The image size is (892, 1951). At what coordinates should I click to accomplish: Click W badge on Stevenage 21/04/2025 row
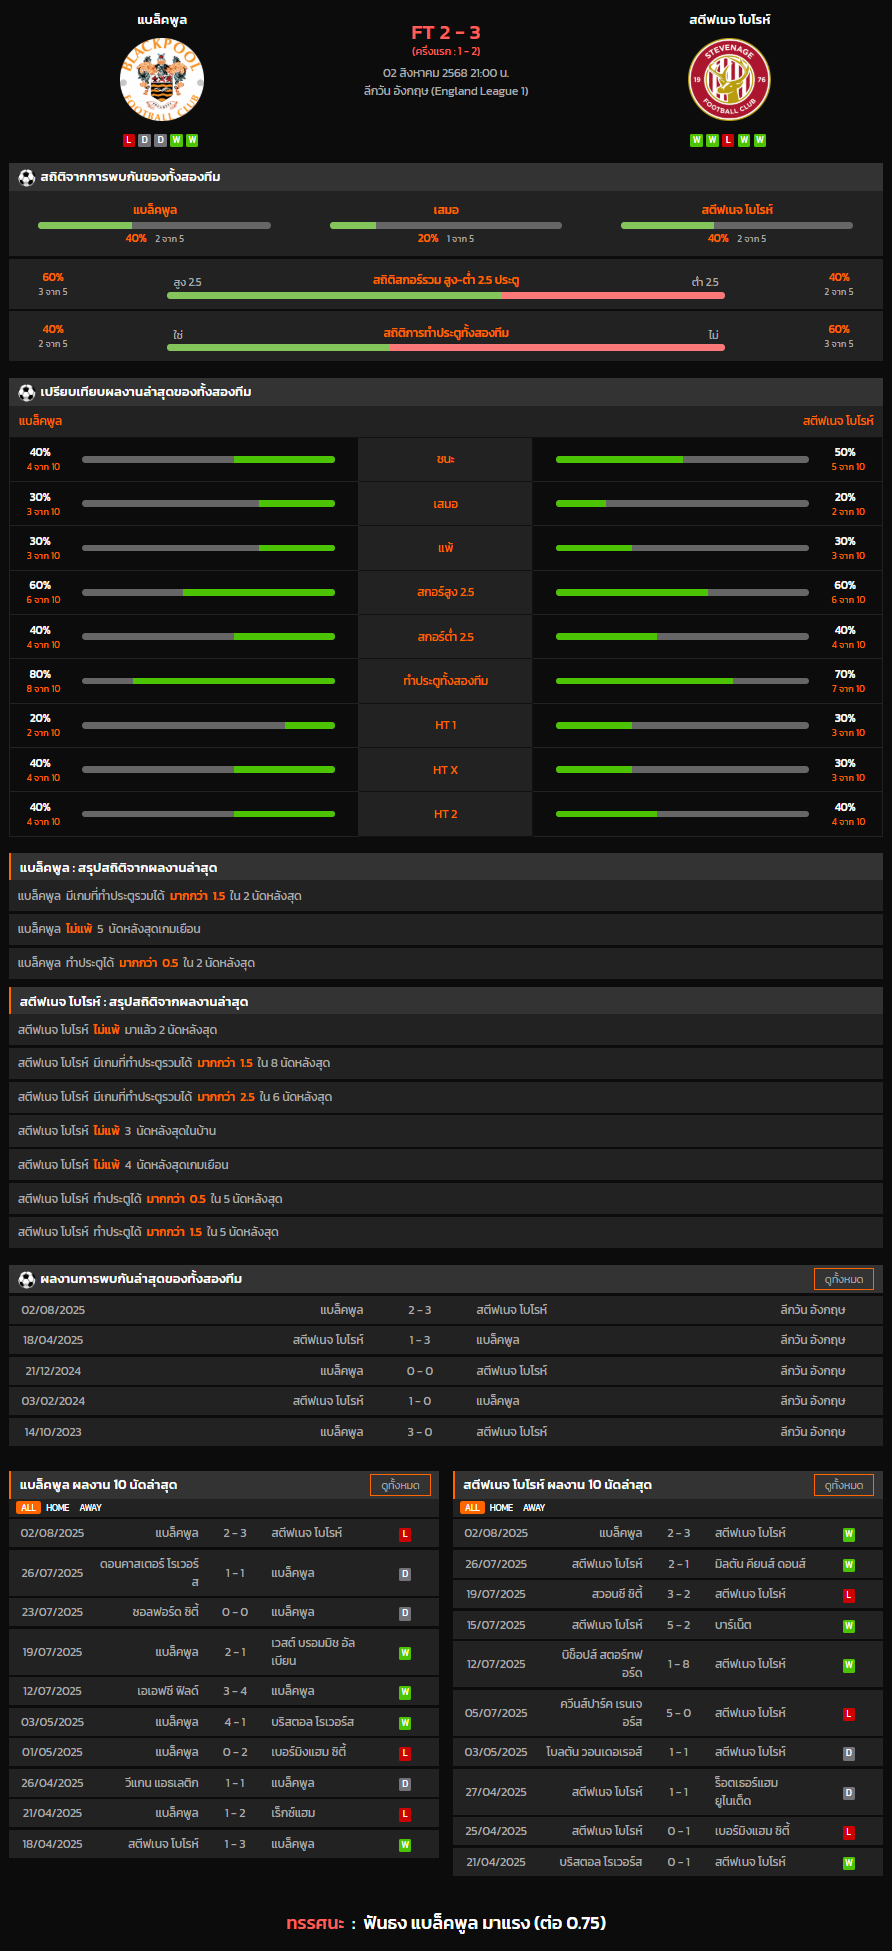click(x=849, y=1863)
